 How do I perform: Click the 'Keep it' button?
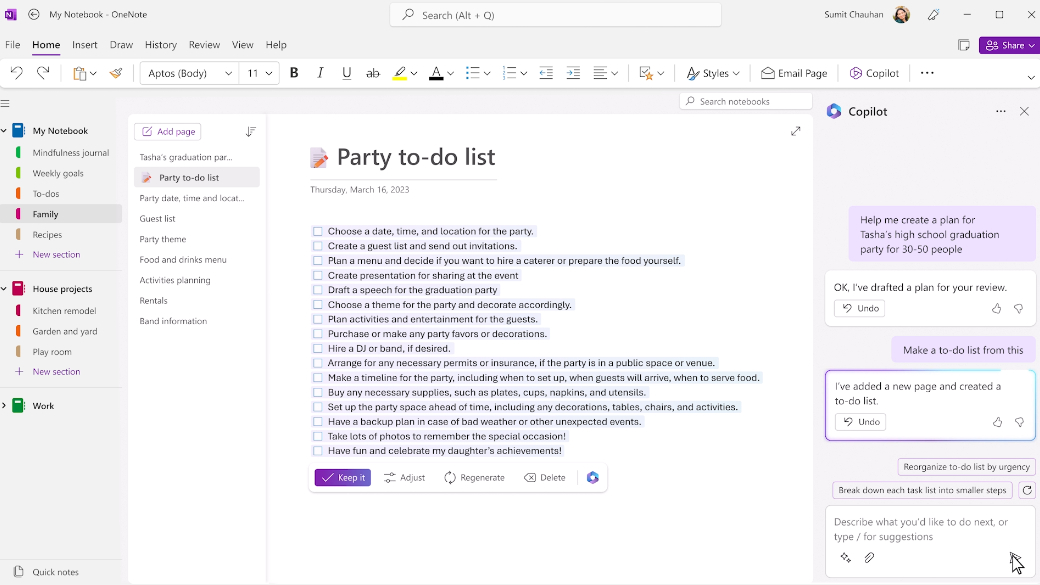click(342, 477)
